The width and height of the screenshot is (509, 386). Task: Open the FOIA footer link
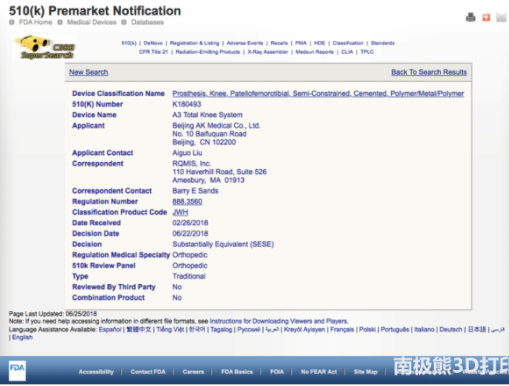pyautogui.click(x=277, y=372)
